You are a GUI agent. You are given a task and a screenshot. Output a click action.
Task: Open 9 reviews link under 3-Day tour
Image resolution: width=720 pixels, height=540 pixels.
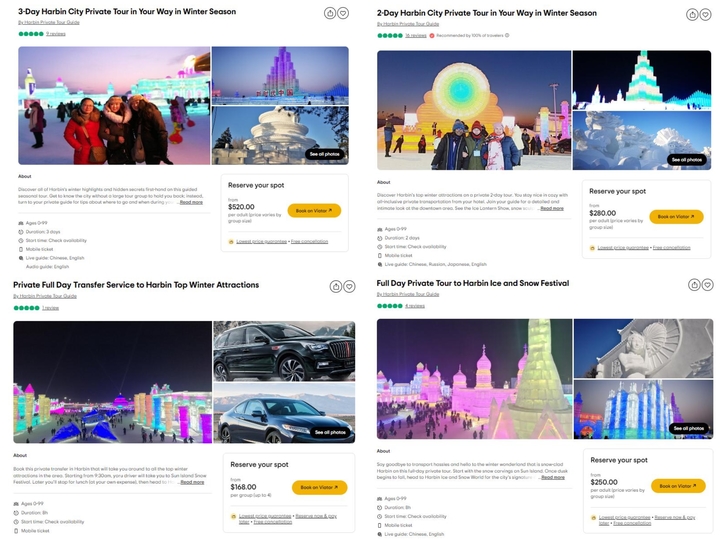click(56, 34)
